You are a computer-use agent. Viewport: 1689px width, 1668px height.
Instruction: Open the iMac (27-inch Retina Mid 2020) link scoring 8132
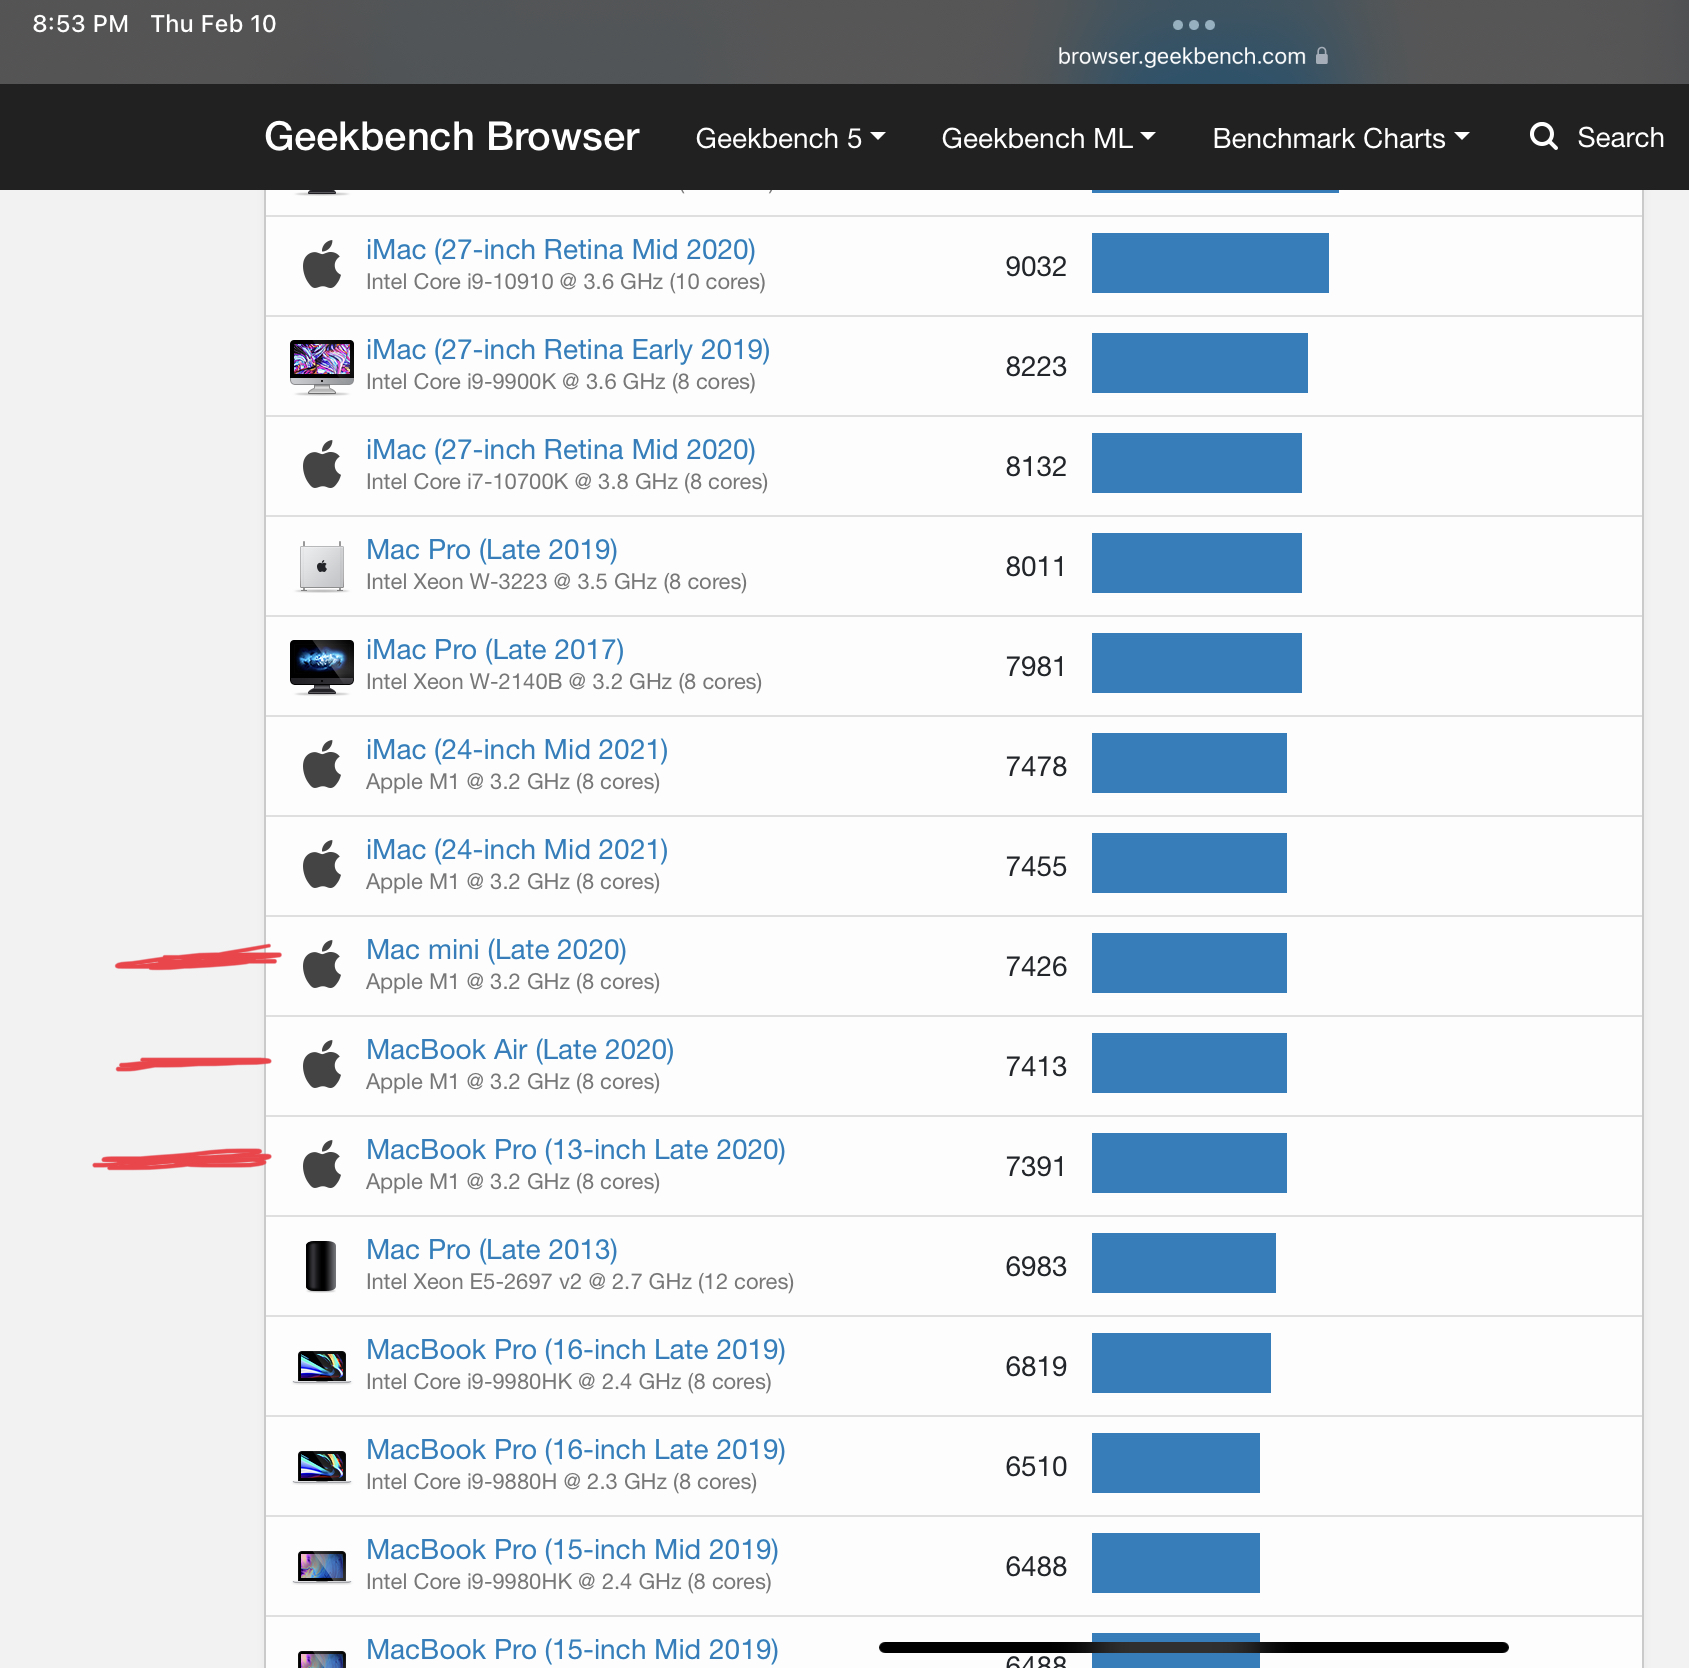(x=561, y=450)
